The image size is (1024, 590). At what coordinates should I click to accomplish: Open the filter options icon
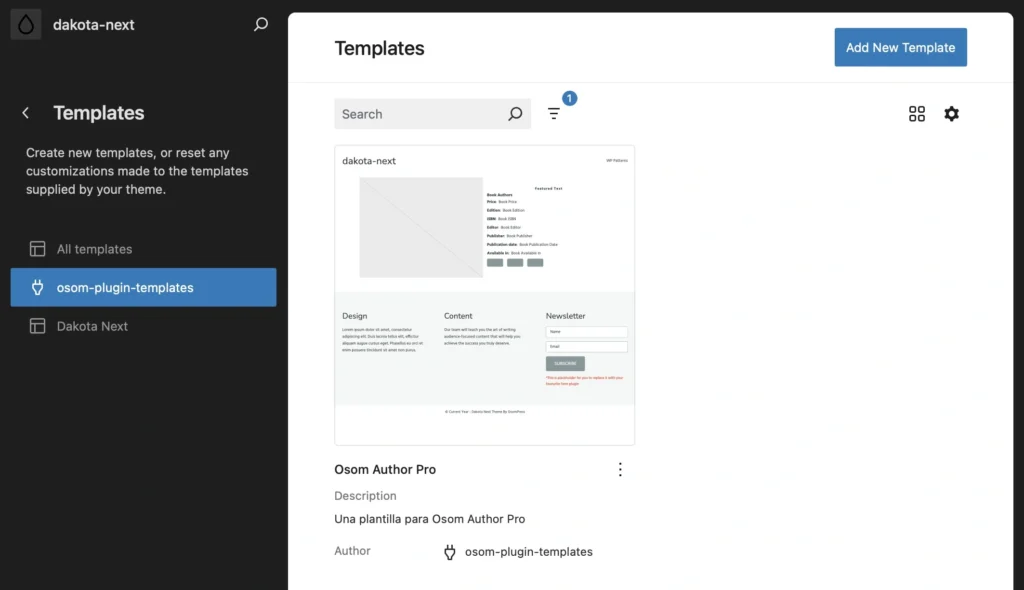(554, 114)
